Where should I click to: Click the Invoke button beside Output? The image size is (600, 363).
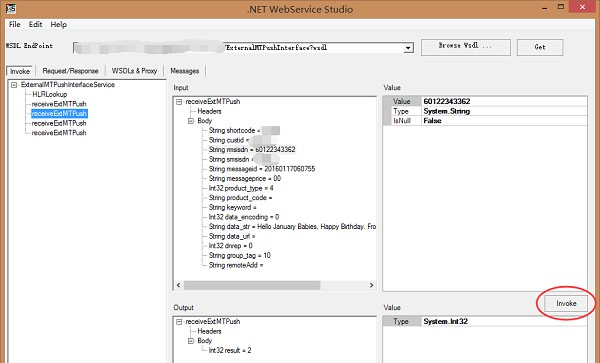(x=566, y=303)
